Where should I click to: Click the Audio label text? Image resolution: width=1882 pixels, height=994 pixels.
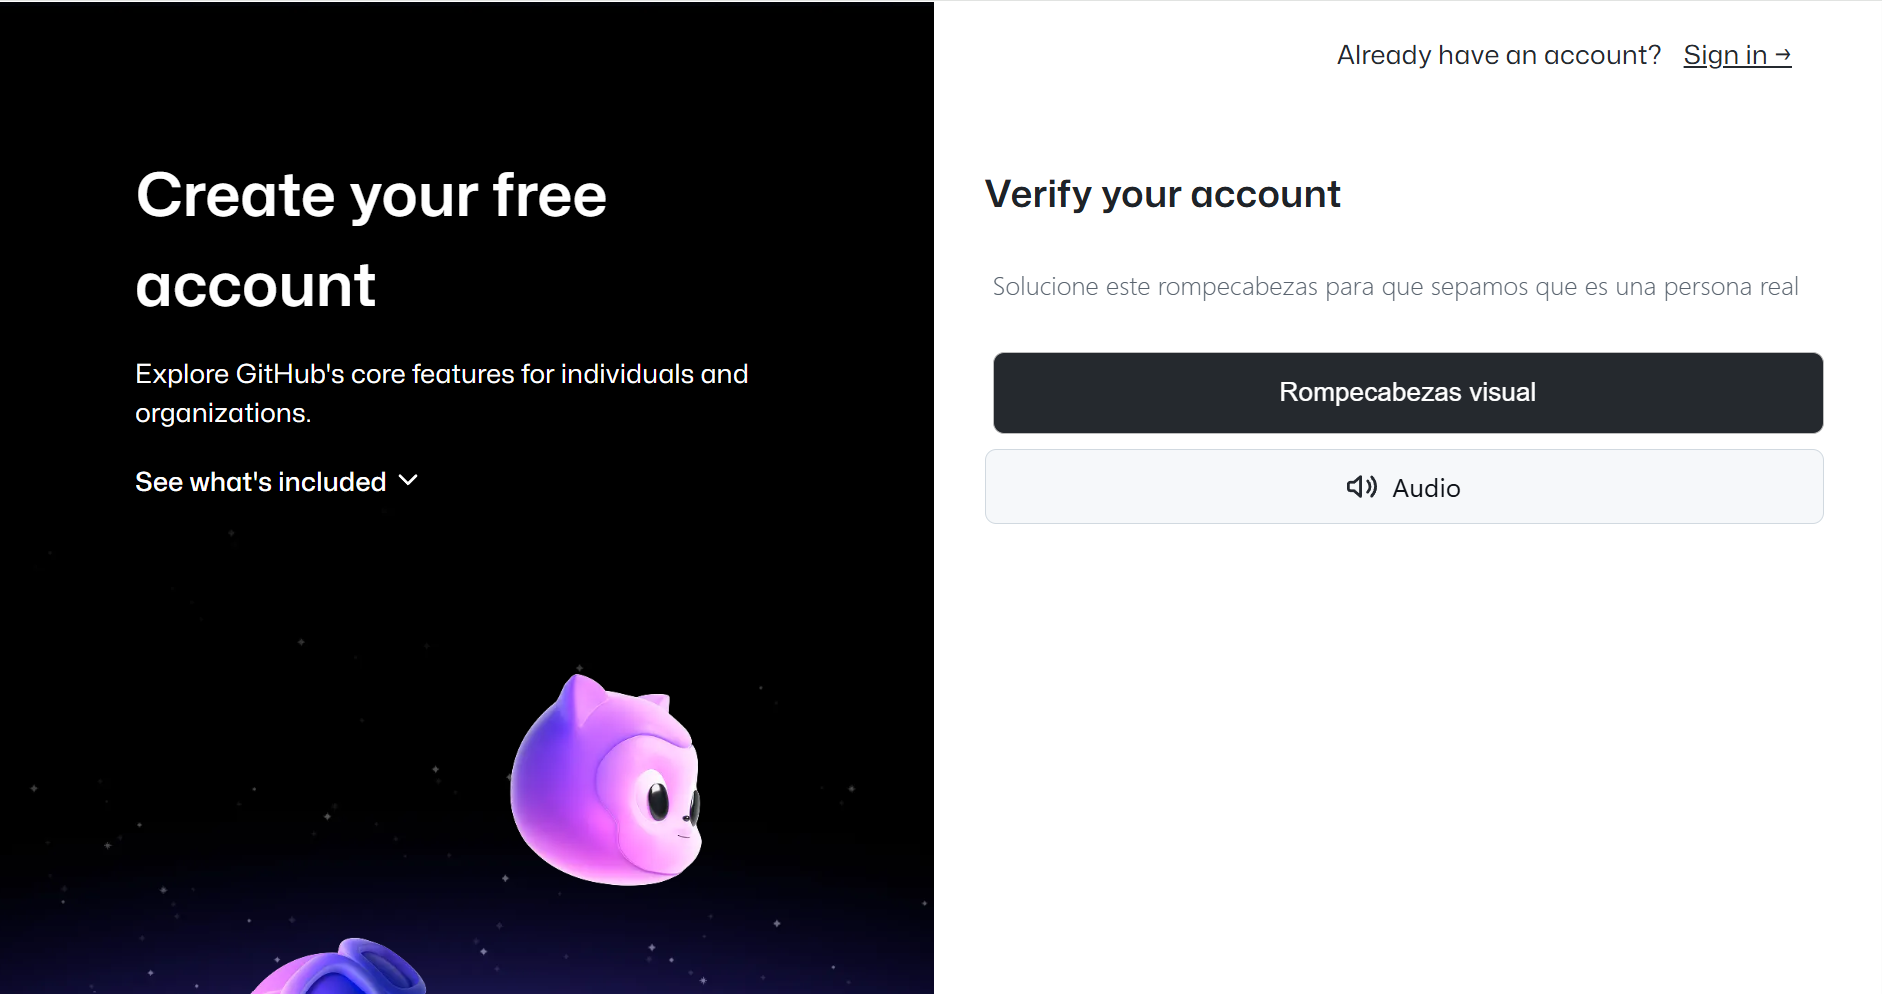tap(1426, 488)
